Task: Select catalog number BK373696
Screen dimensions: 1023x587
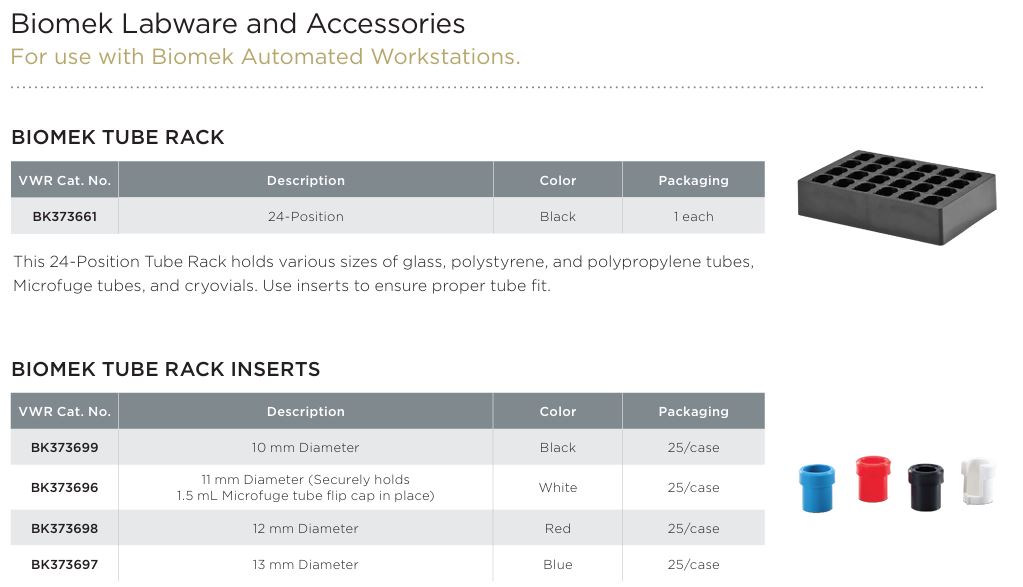Action: (x=64, y=487)
